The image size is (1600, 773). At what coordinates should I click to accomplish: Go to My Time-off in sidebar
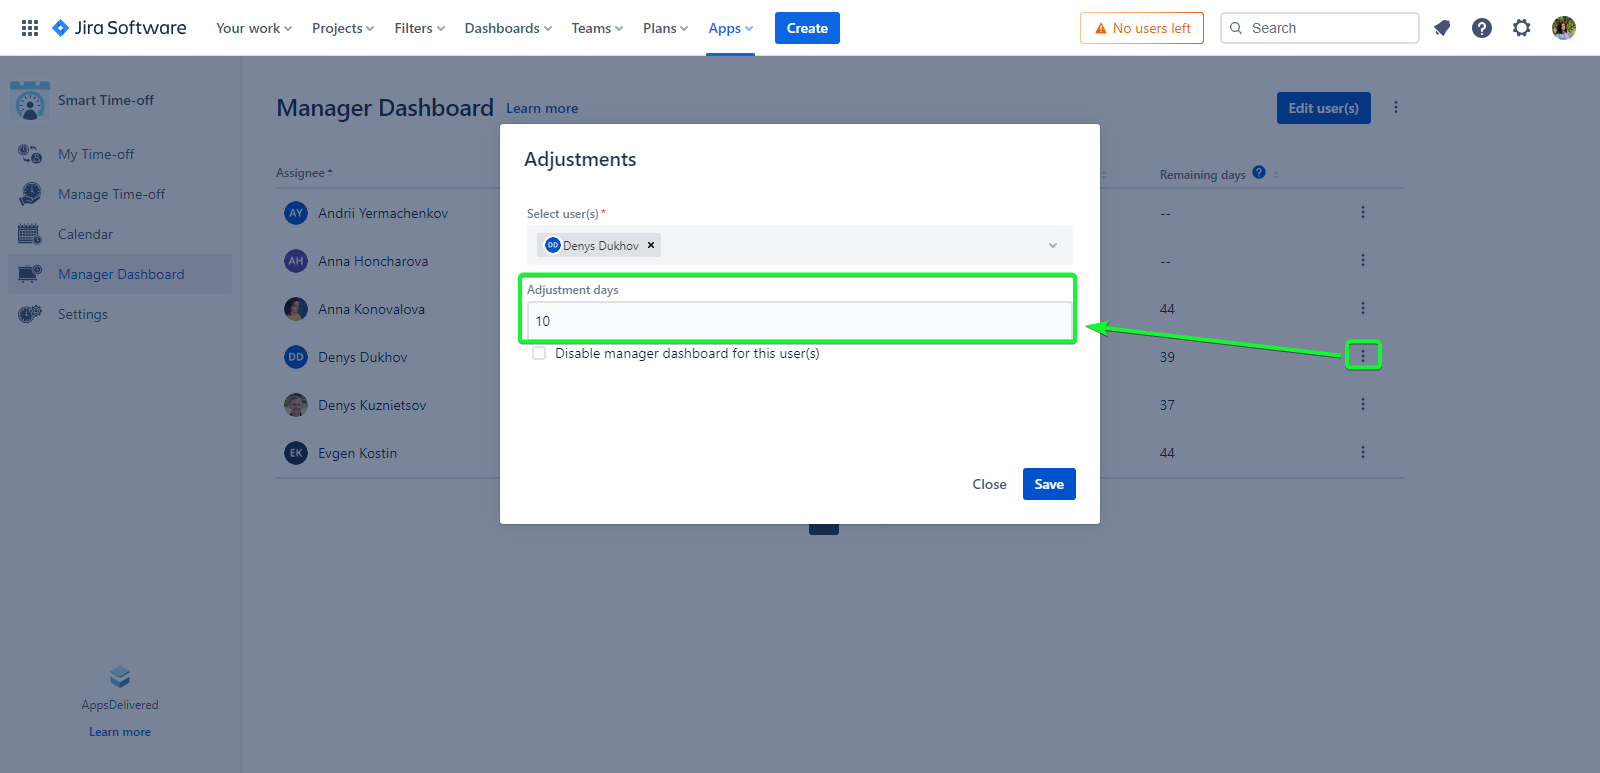(95, 154)
